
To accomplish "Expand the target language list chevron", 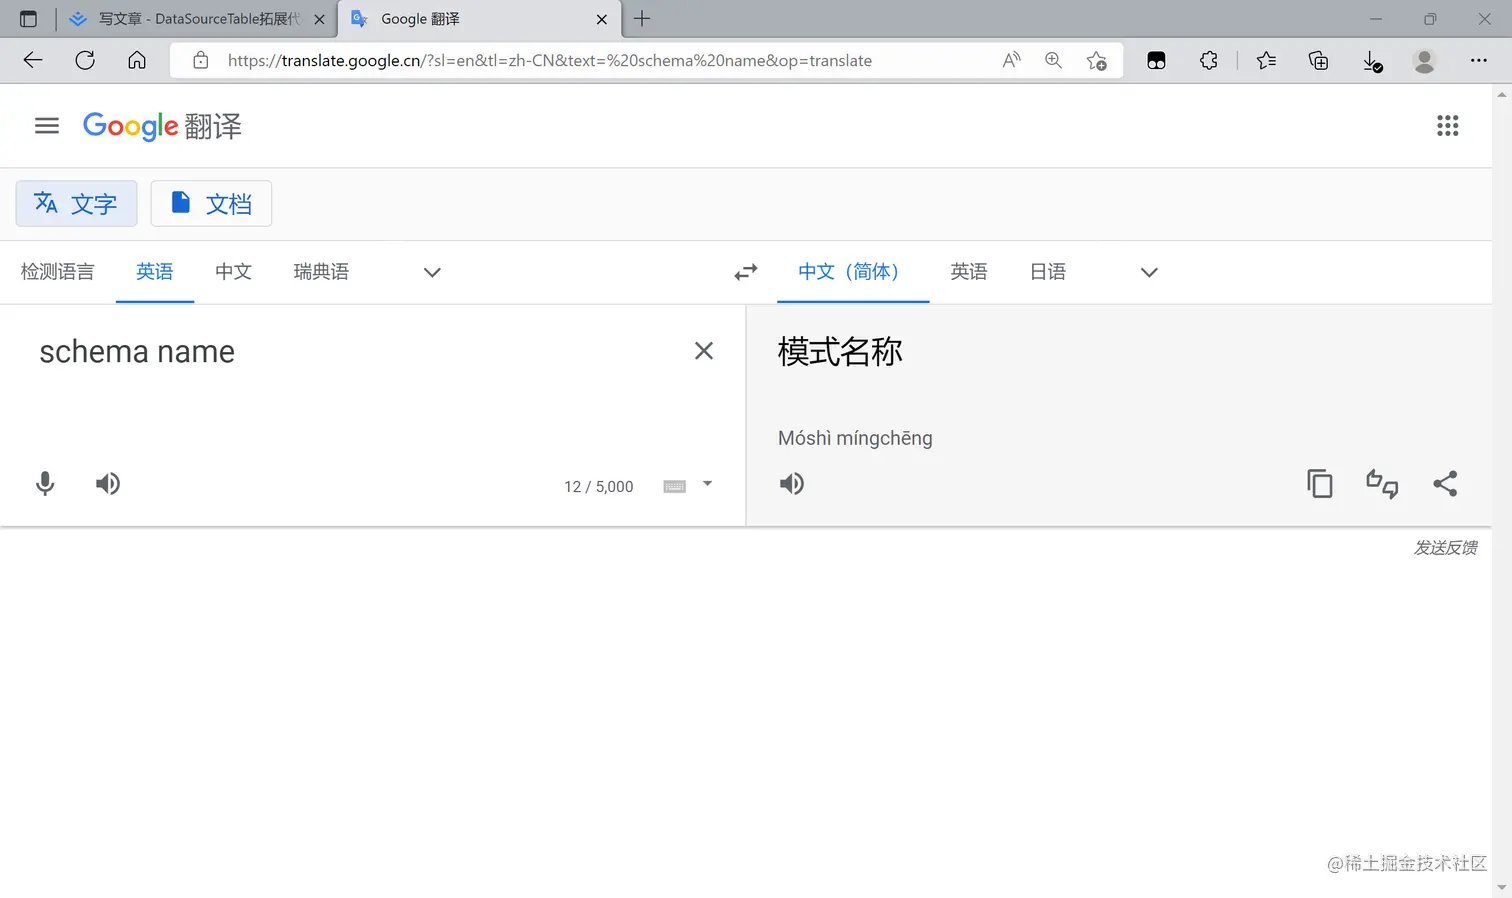I will pos(1149,272).
